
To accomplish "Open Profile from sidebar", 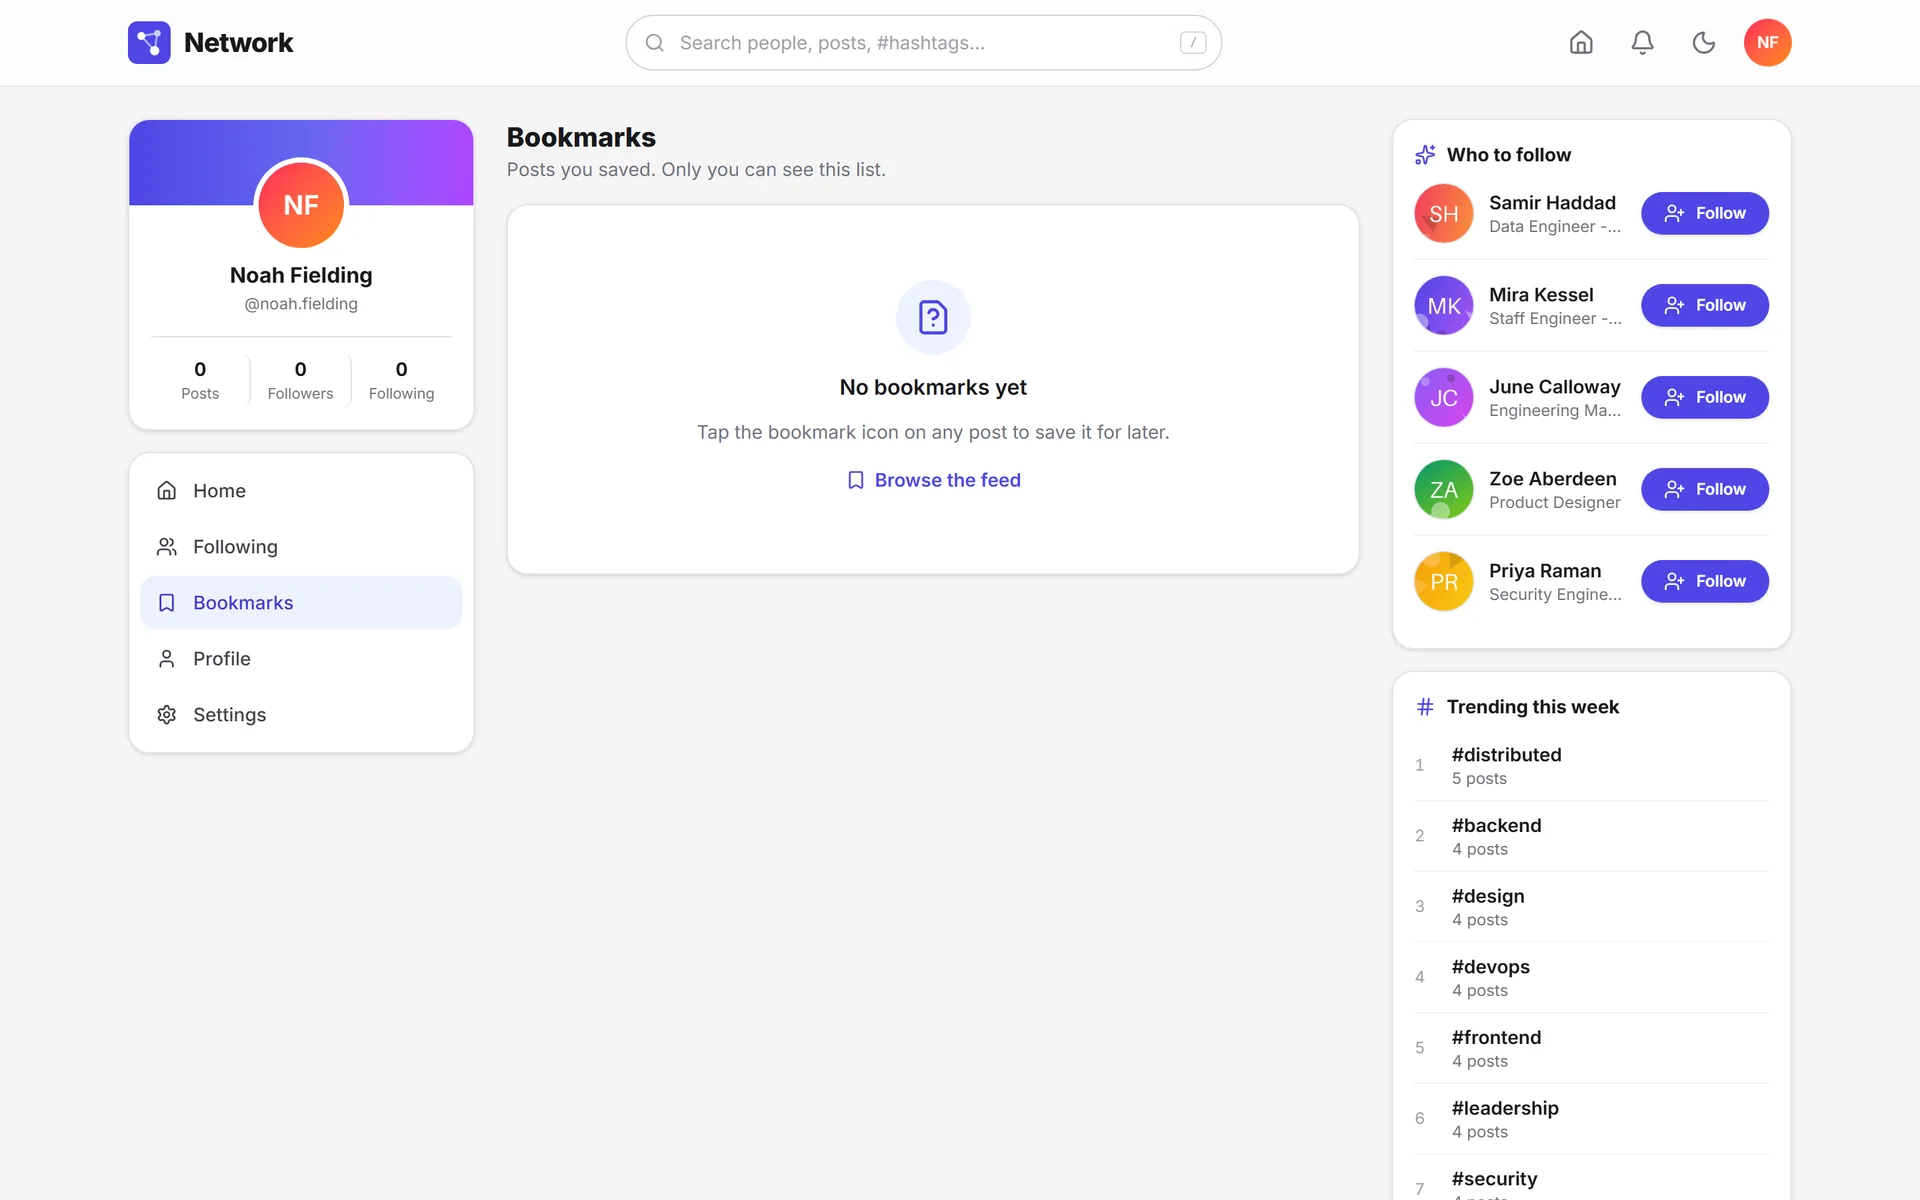I will pyautogui.click(x=301, y=658).
